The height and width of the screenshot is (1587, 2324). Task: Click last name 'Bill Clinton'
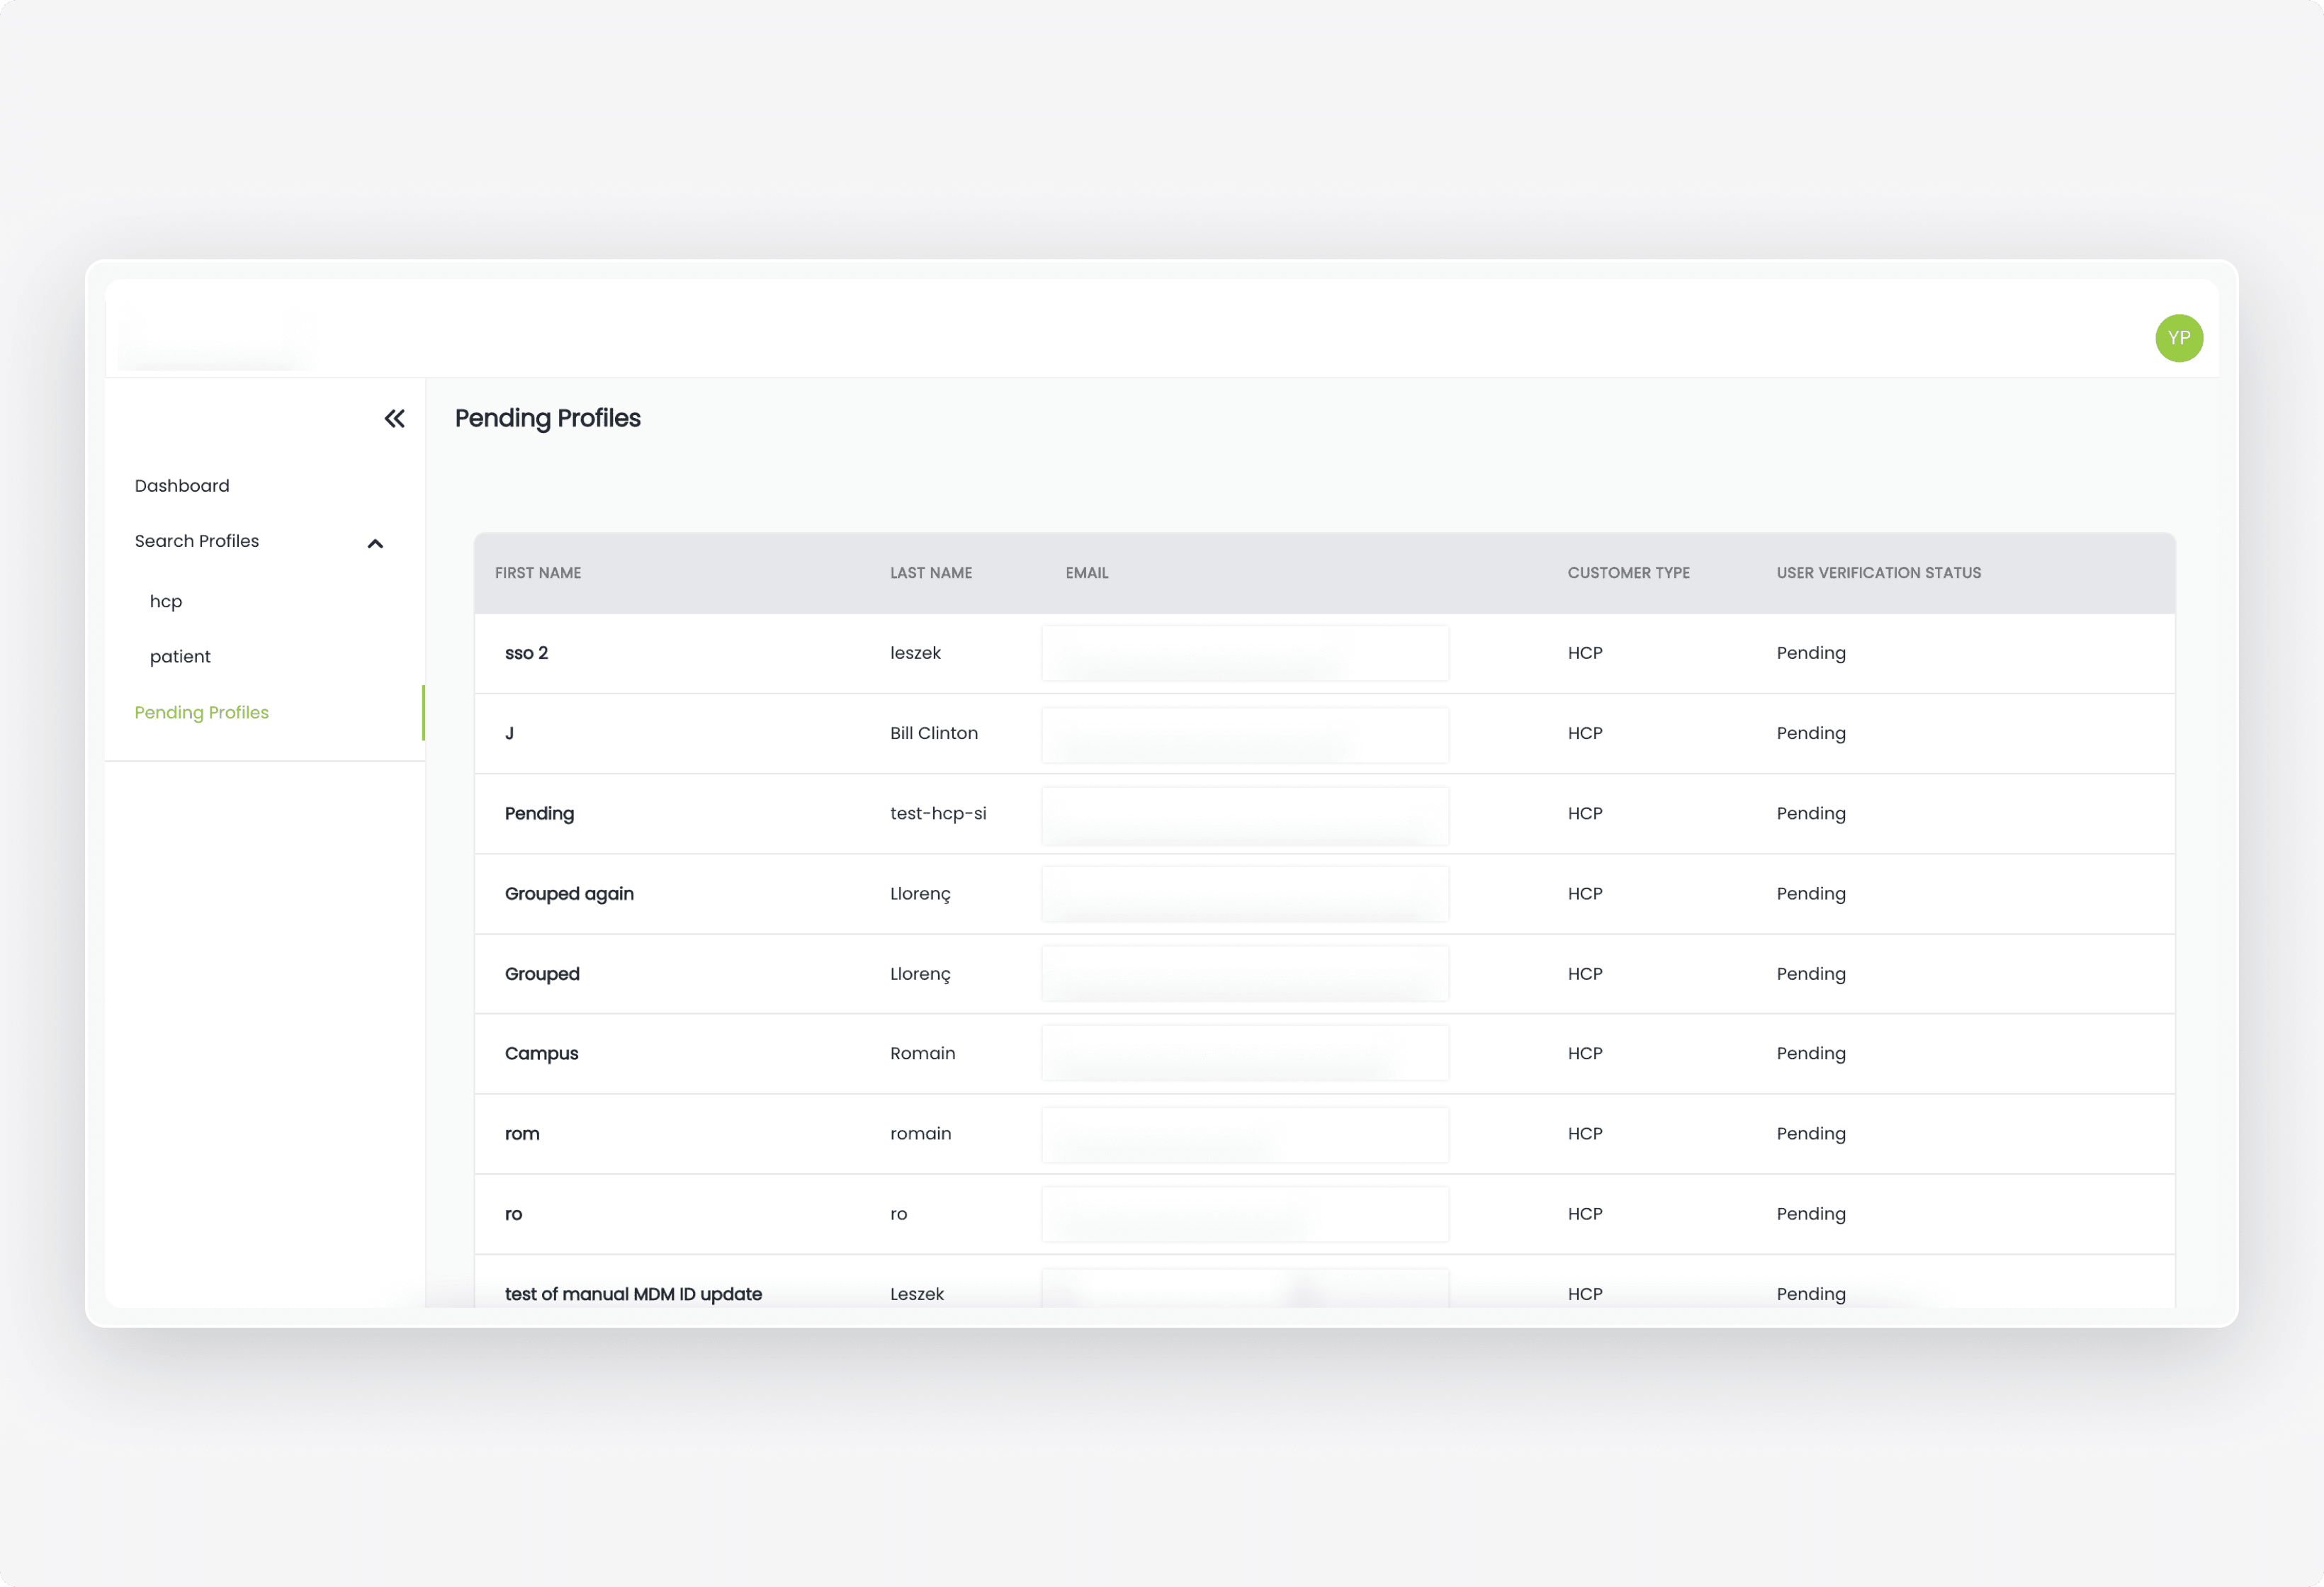[933, 733]
